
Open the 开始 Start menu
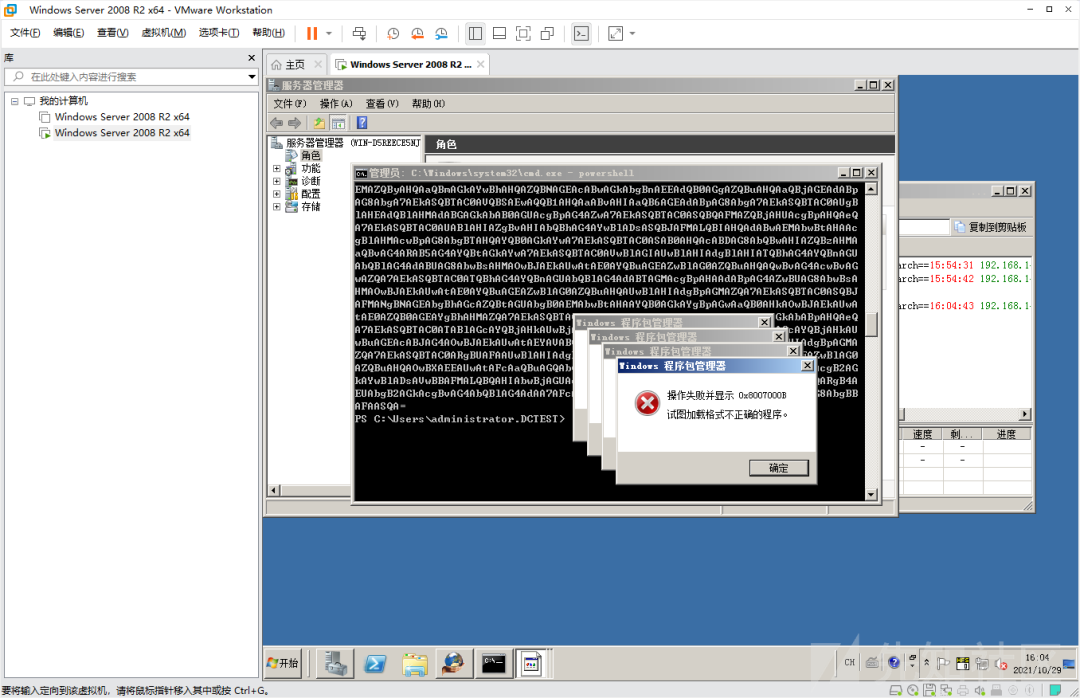[x=283, y=663]
